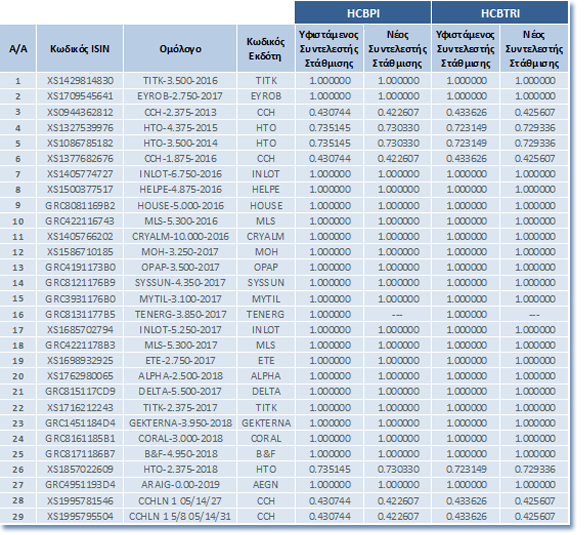Click bond cell B&F-4.950-2018
Screen dimensions: 585x535
click(x=180, y=454)
